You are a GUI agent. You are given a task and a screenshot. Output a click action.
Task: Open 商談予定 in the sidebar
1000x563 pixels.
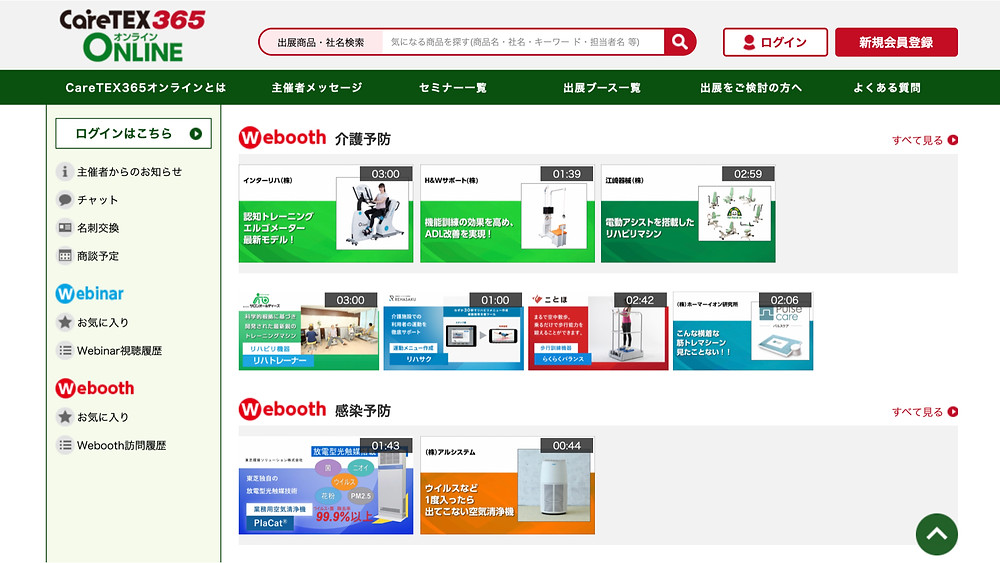98,256
